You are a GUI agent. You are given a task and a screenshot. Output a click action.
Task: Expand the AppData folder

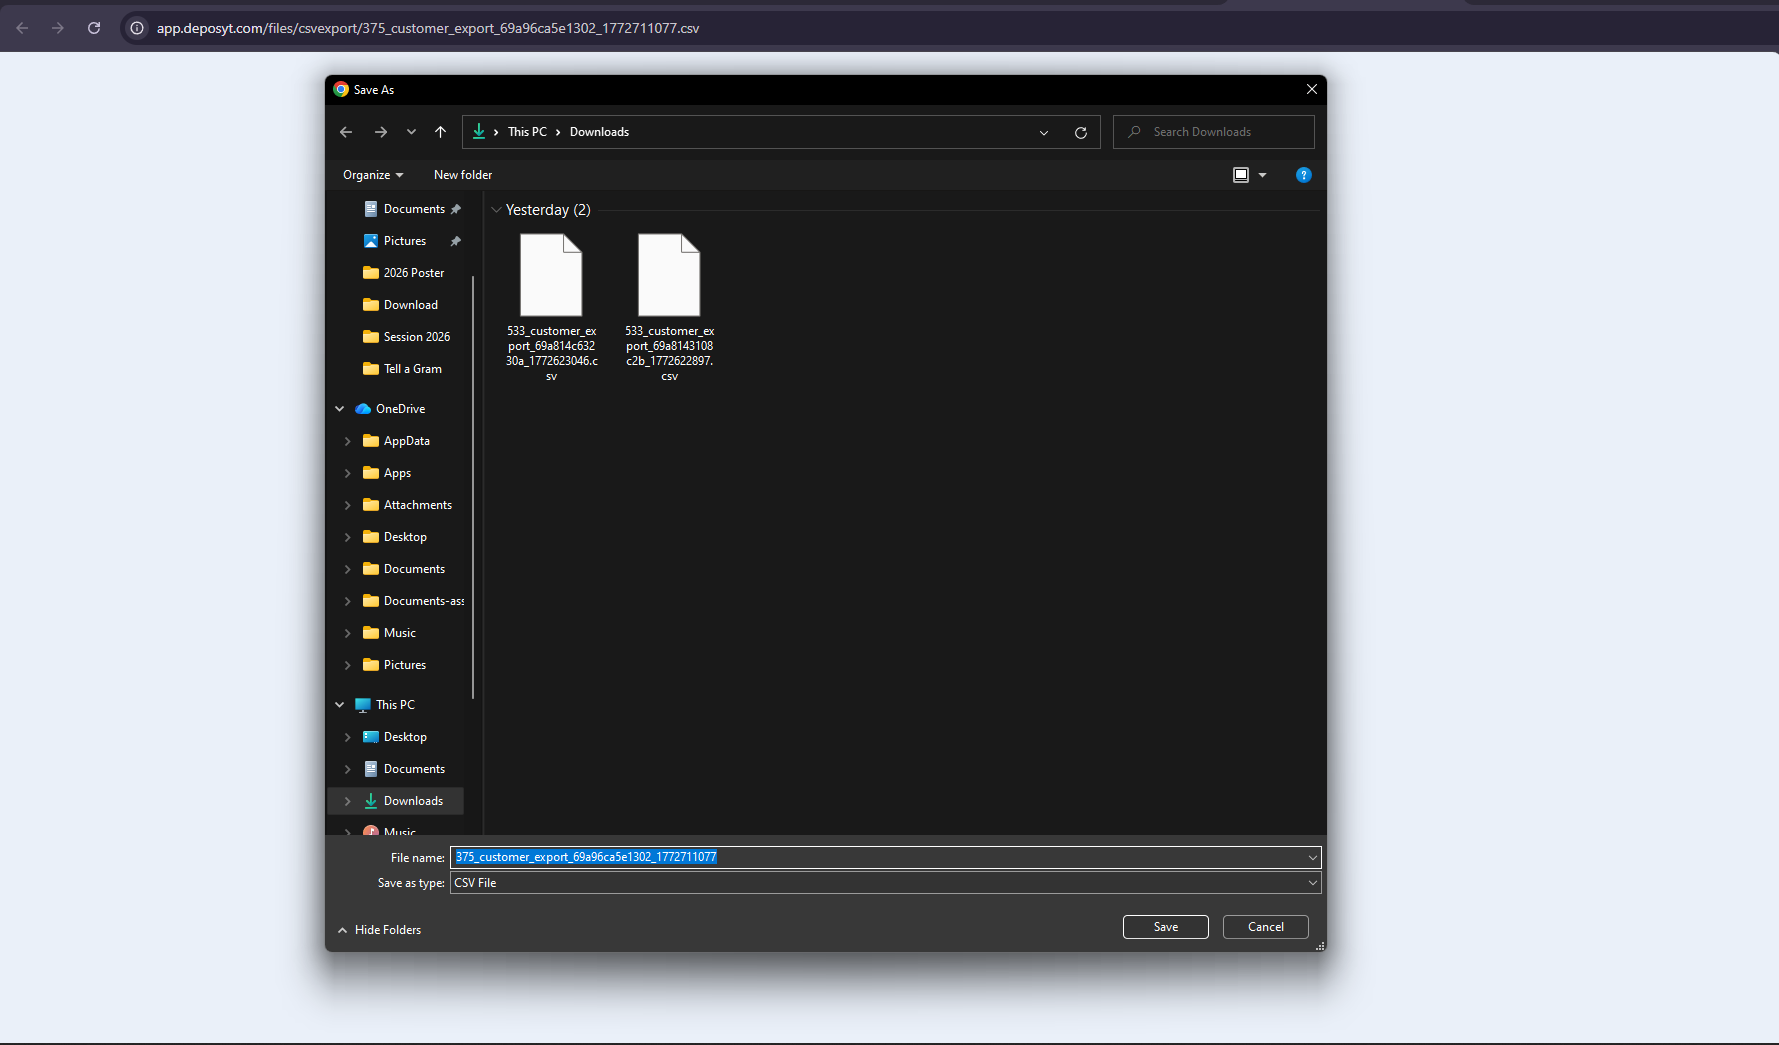tap(348, 441)
